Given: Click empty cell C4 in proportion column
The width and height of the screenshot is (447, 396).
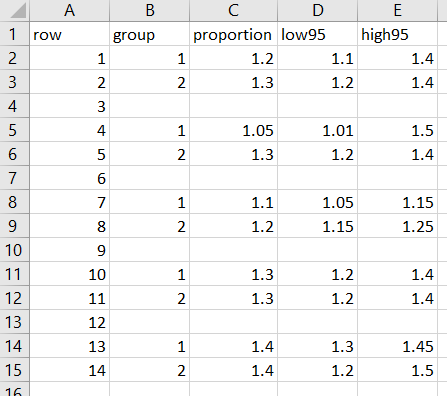Looking at the screenshot, I should pos(233,106).
